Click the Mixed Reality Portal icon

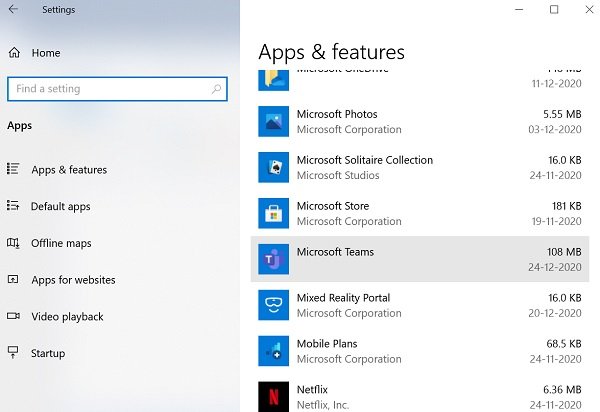[x=274, y=306]
